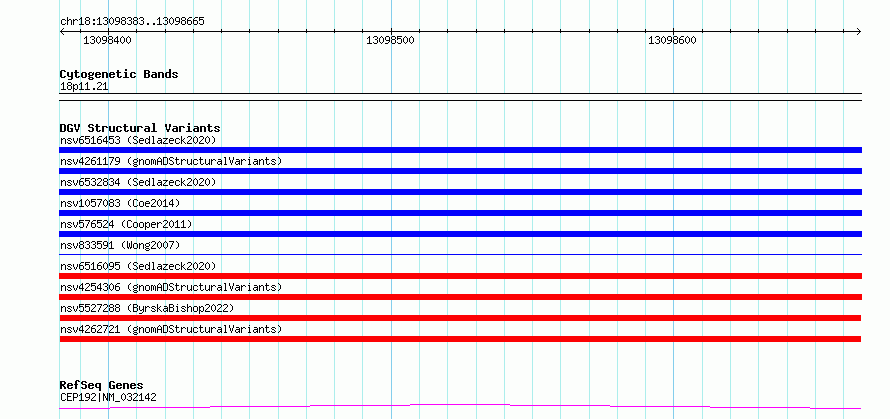Open variant nsv6532834 (Sedlazeck2020) label
Screen dimensions: 890x419
[x=138, y=182]
